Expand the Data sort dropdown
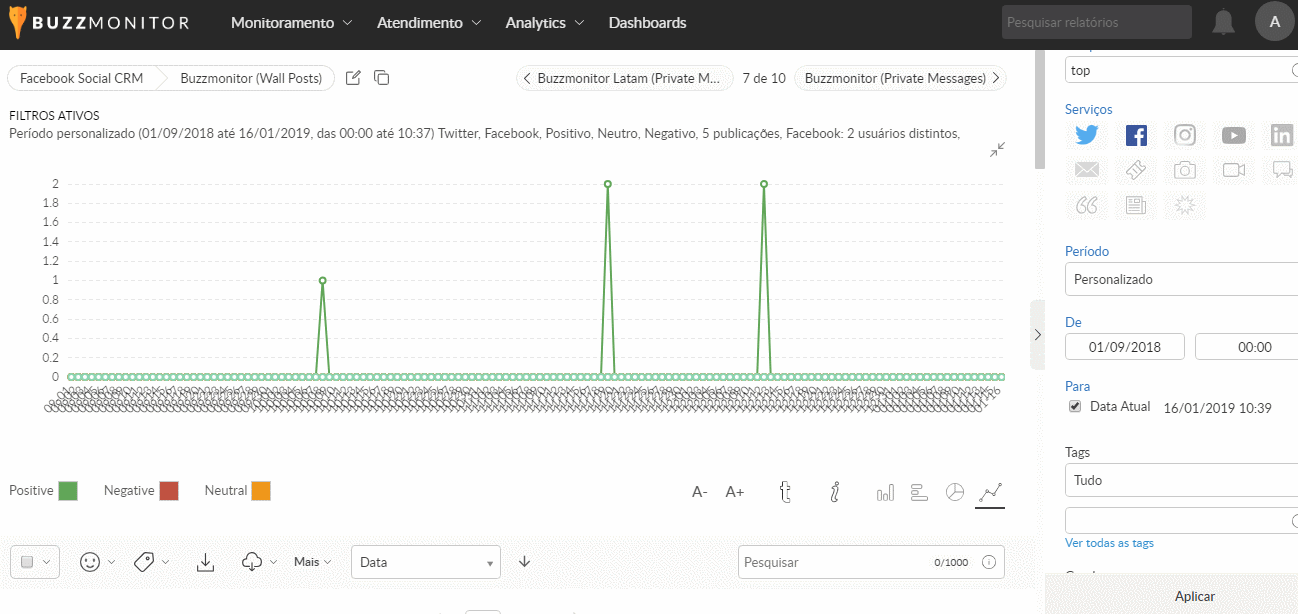 click(425, 562)
